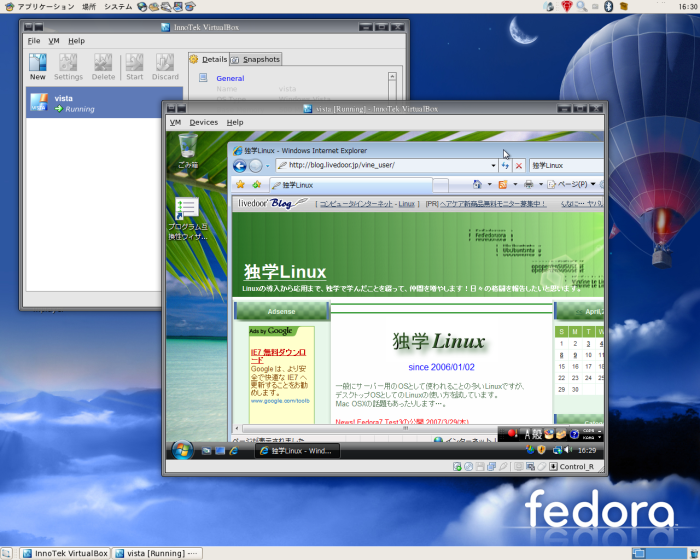Open the VM menu in vista window
The height and width of the screenshot is (560, 700).
pyautogui.click(x=175, y=122)
